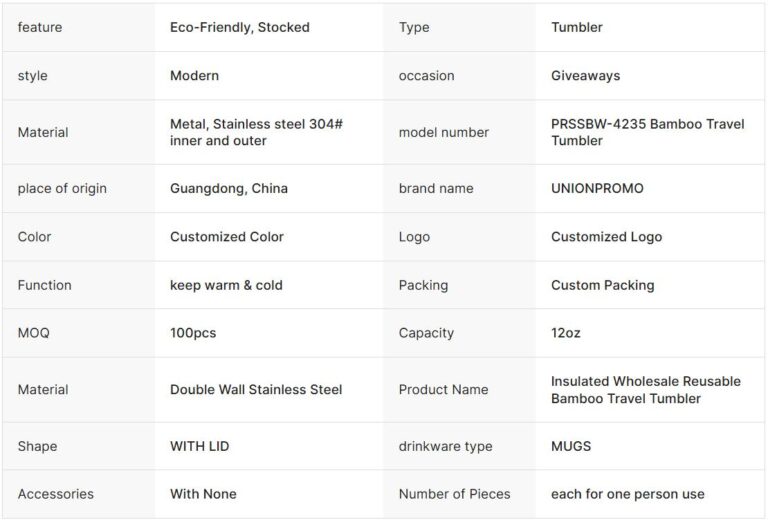The width and height of the screenshot is (768, 520).
Task: Select the "Modern" style value
Action: [194, 75]
